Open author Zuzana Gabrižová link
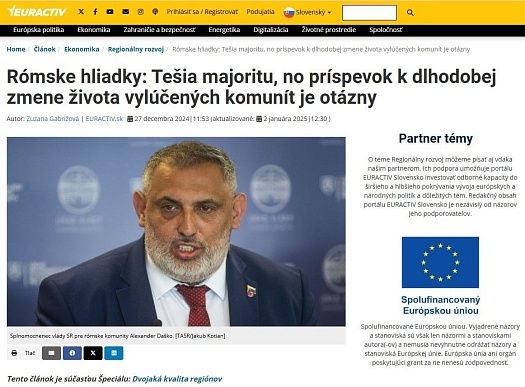Viewport: 525px width, 387px height. pyautogui.click(x=53, y=119)
